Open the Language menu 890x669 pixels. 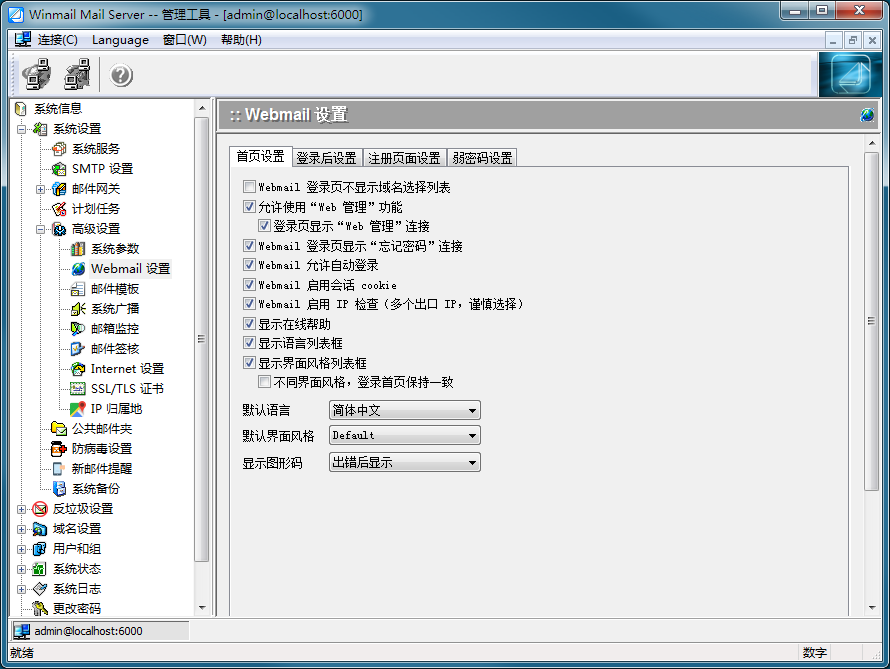point(120,39)
